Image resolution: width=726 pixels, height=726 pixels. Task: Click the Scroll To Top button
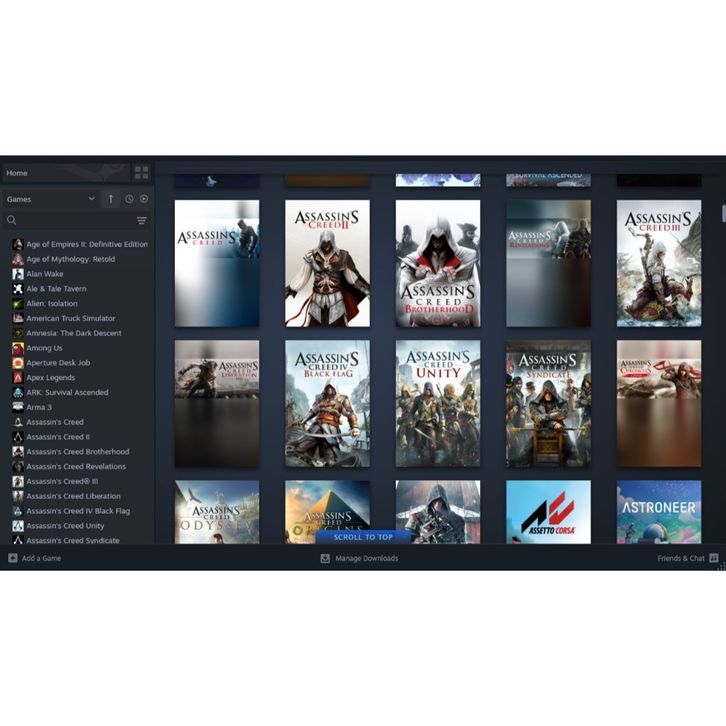(363, 537)
